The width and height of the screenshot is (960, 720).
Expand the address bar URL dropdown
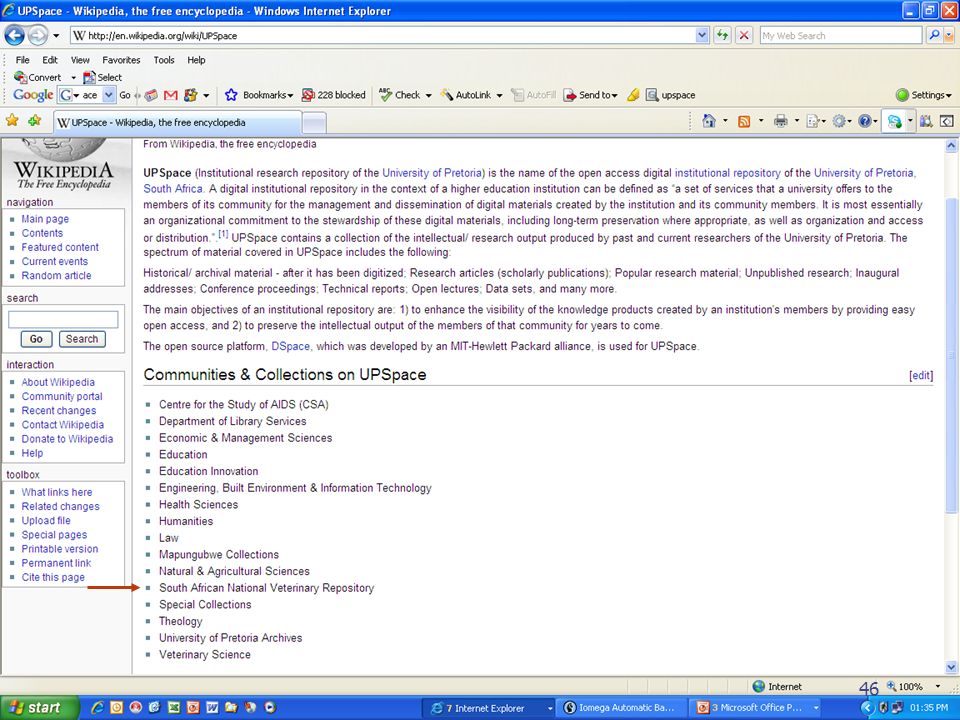[702, 36]
